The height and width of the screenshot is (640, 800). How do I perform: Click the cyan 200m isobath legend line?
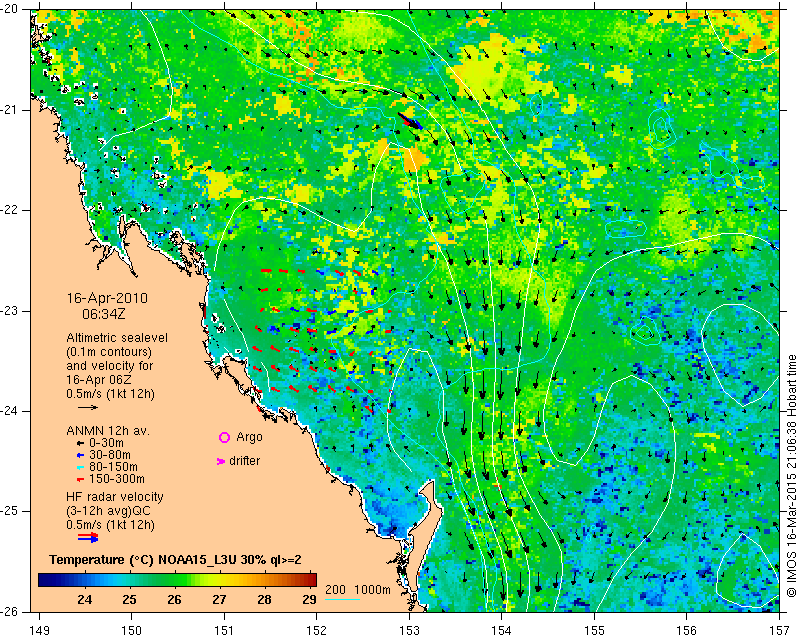(342, 599)
